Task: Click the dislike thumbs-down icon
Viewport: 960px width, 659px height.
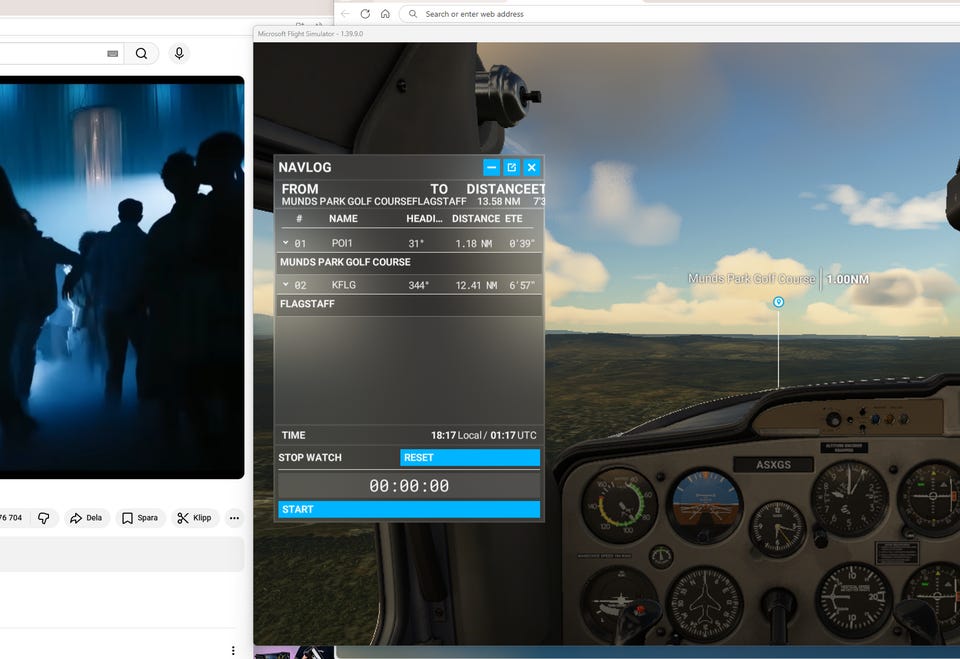Action: [x=43, y=518]
